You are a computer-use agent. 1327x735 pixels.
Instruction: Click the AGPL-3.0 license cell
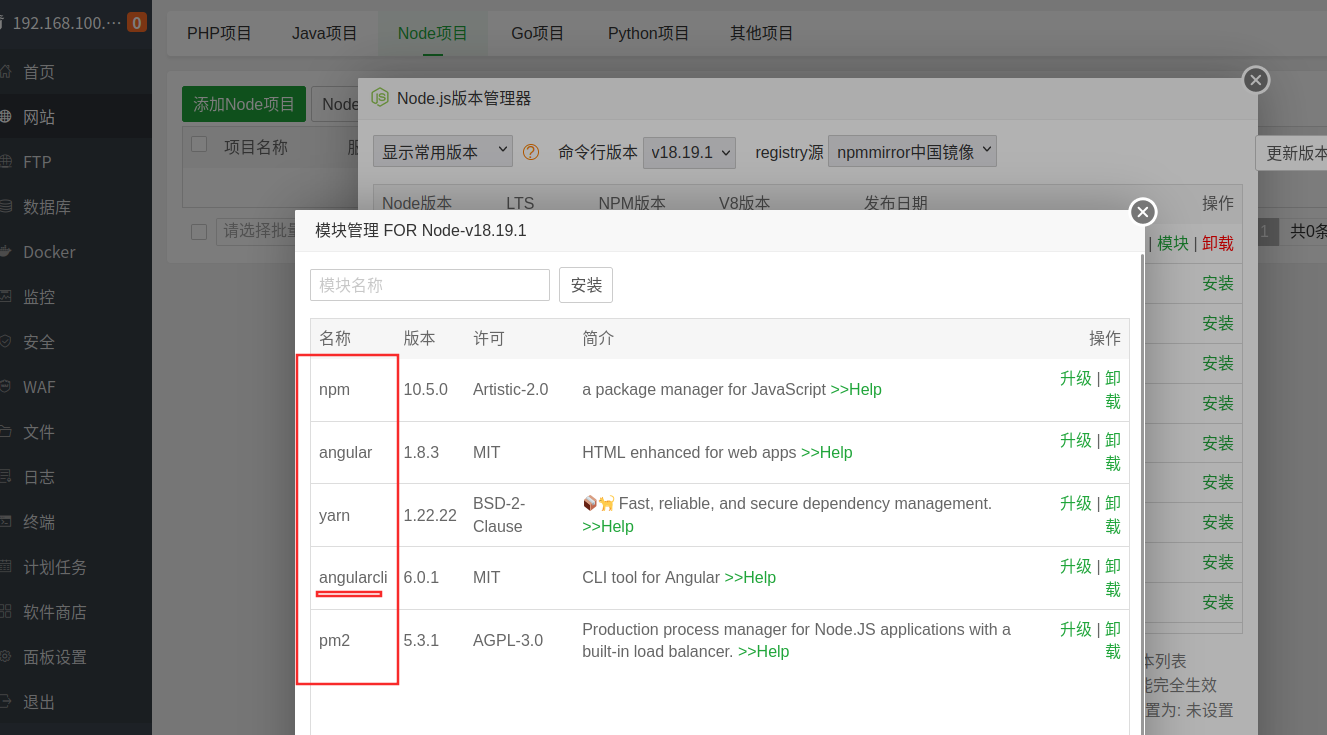point(508,640)
